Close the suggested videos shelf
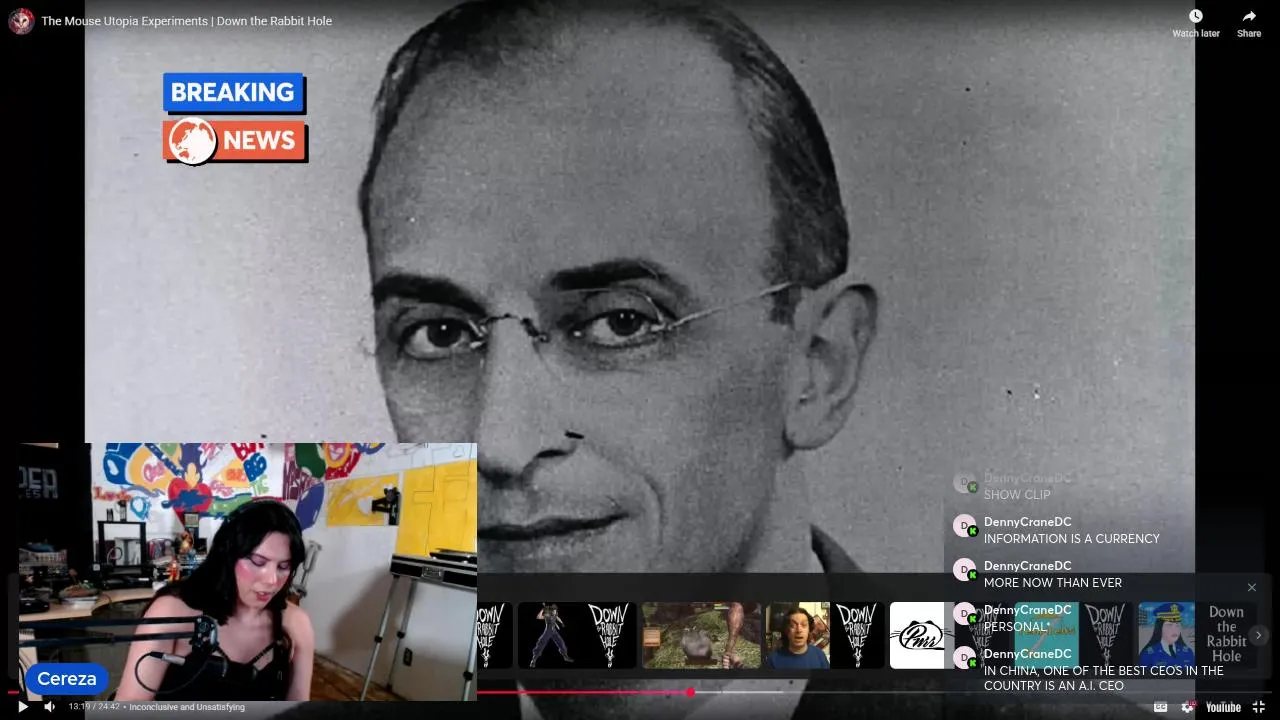 [1251, 587]
